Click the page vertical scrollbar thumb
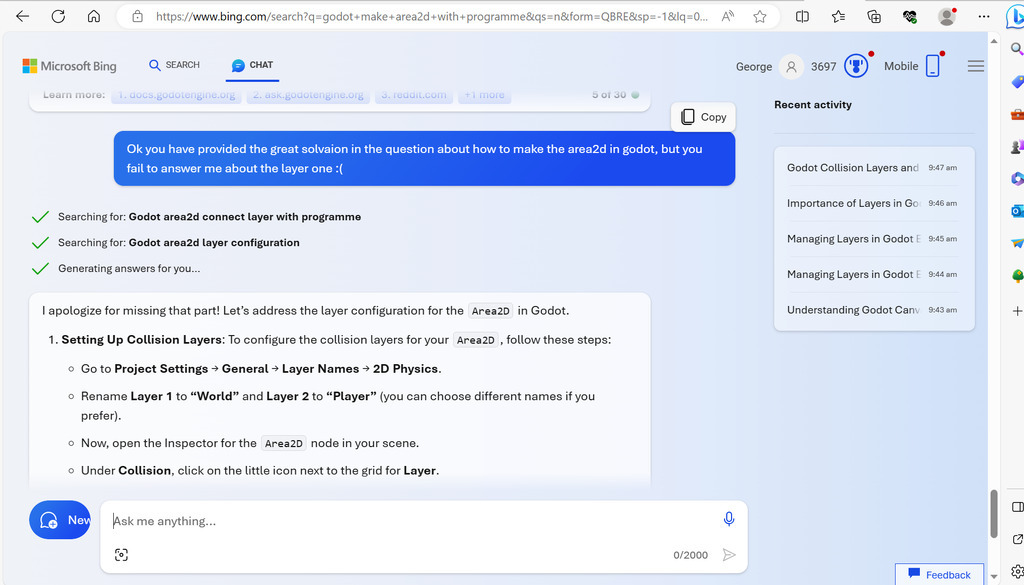 (995, 513)
